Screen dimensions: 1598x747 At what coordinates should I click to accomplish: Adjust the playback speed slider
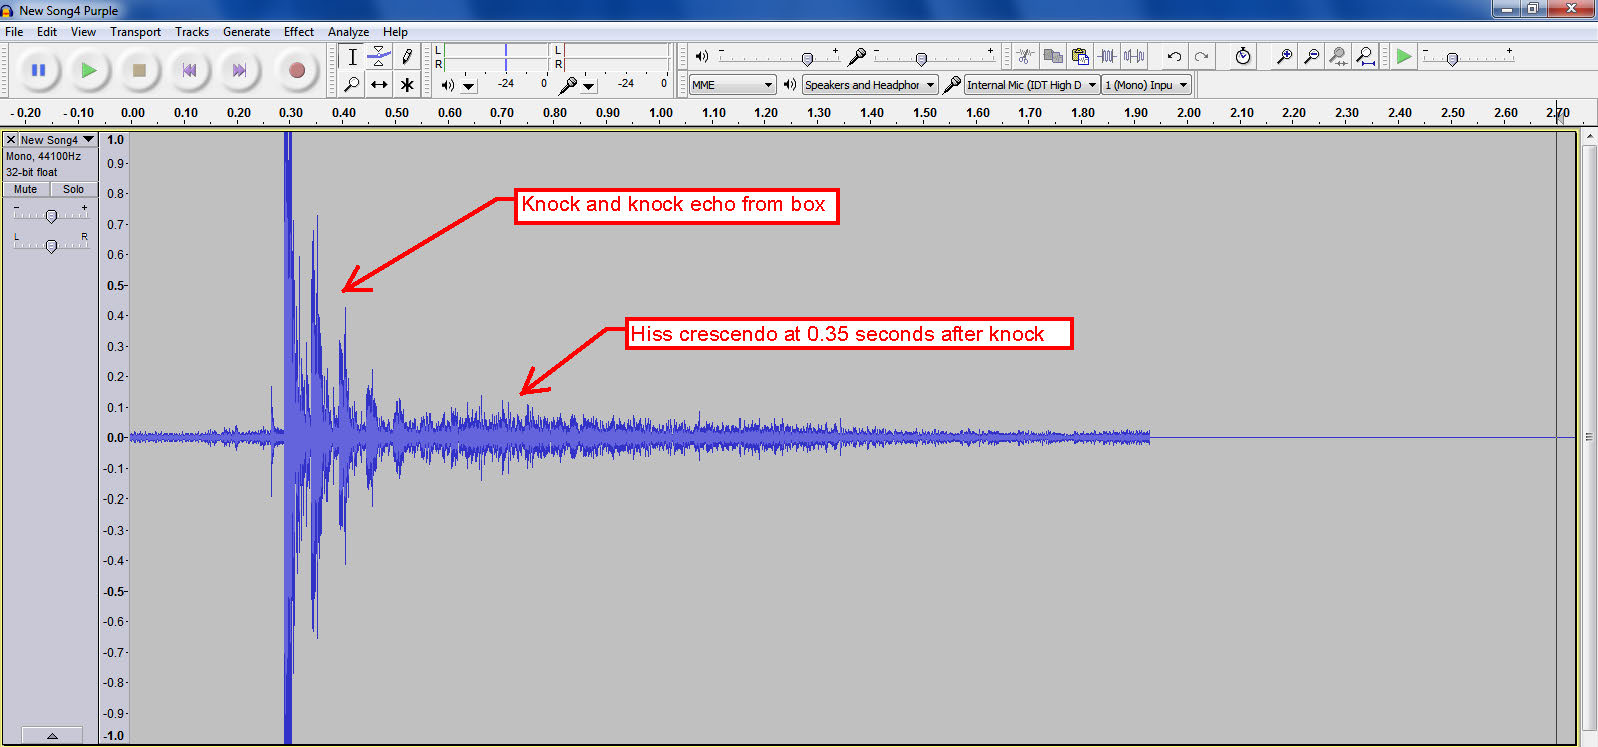click(1452, 59)
